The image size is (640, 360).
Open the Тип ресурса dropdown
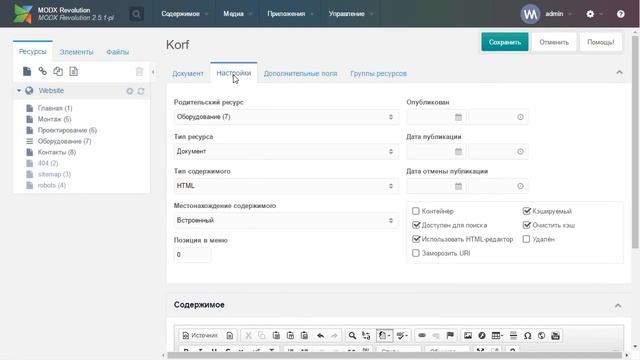click(286, 151)
